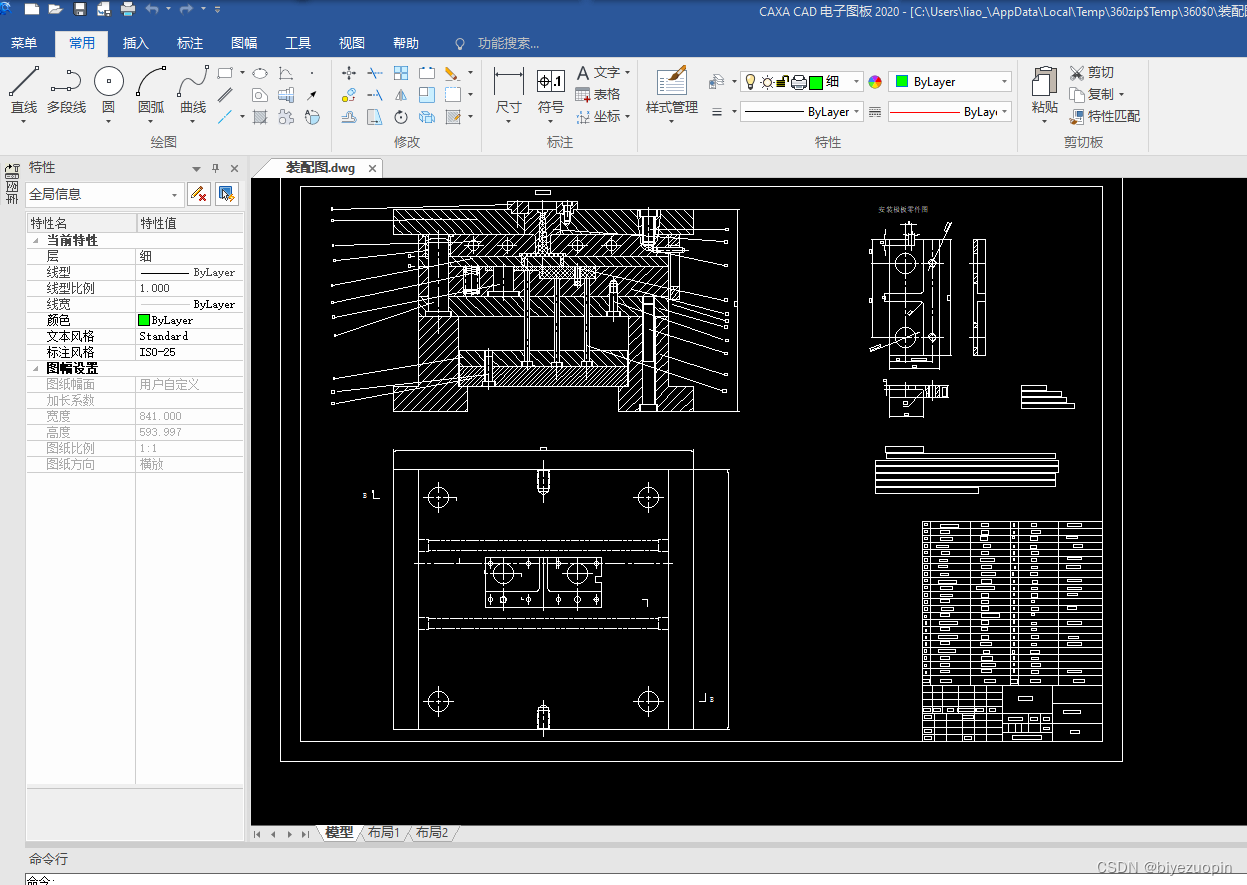
Task: Close the 装配图.dwg document tab
Action: click(372, 168)
